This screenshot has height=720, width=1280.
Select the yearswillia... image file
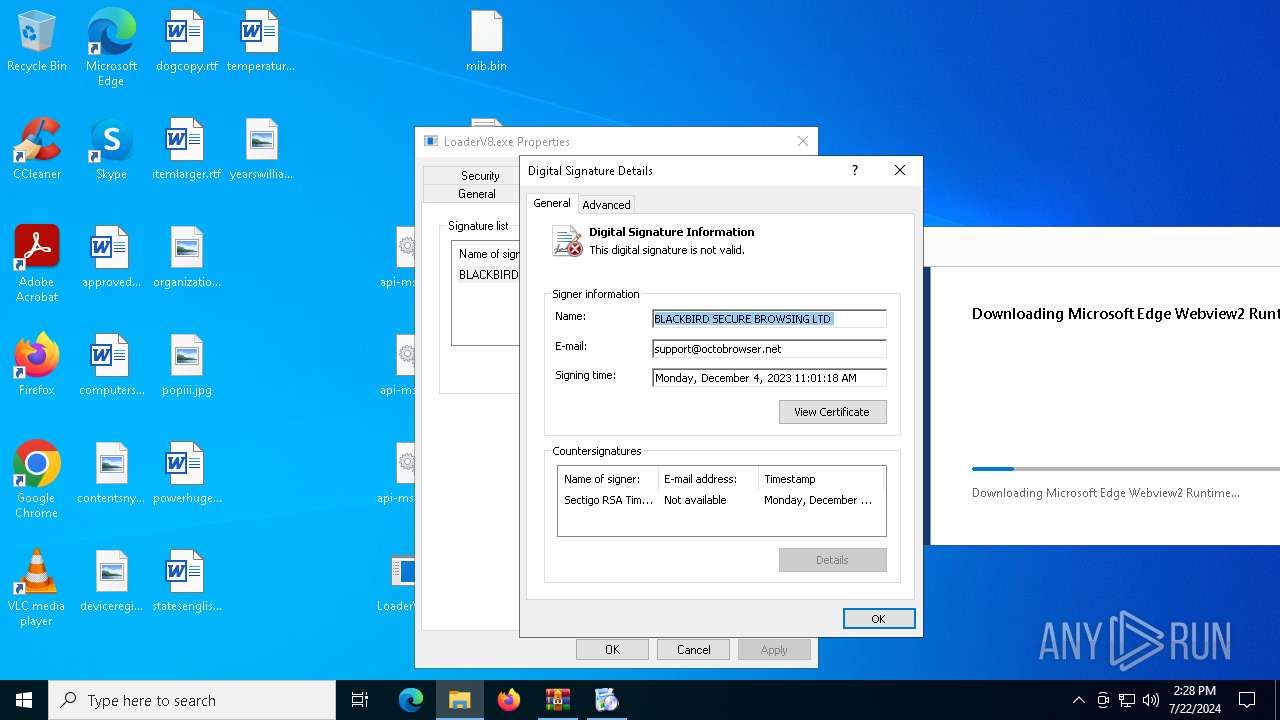coord(260,149)
